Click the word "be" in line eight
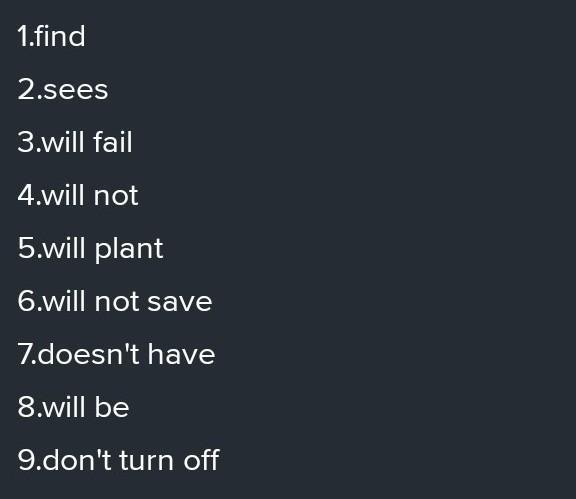Screen dimensions: 576x499 pos(112,407)
